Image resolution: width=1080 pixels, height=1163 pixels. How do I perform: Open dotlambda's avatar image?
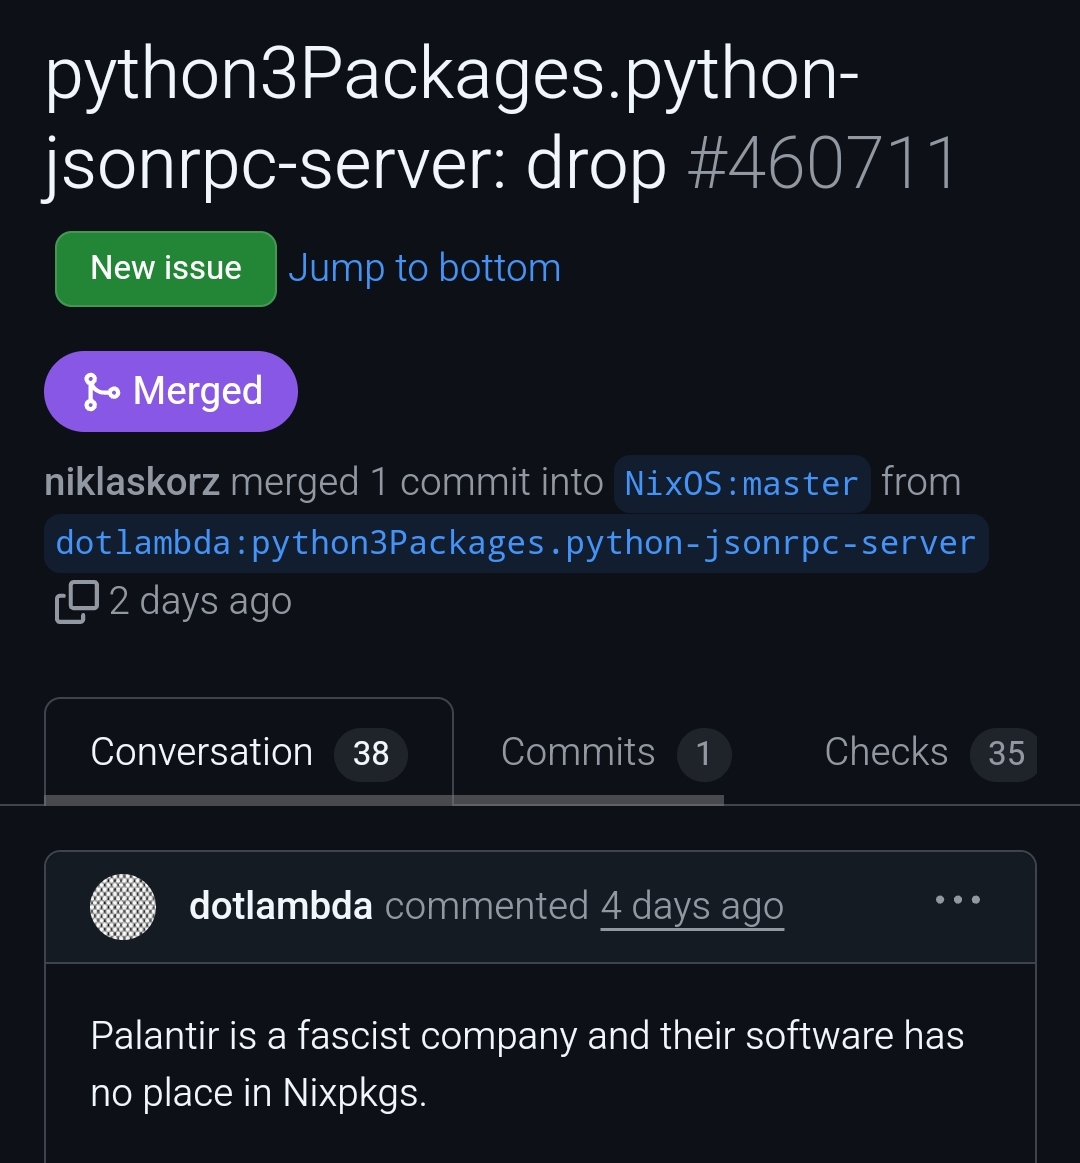pyautogui.click(x=123, y=907)
